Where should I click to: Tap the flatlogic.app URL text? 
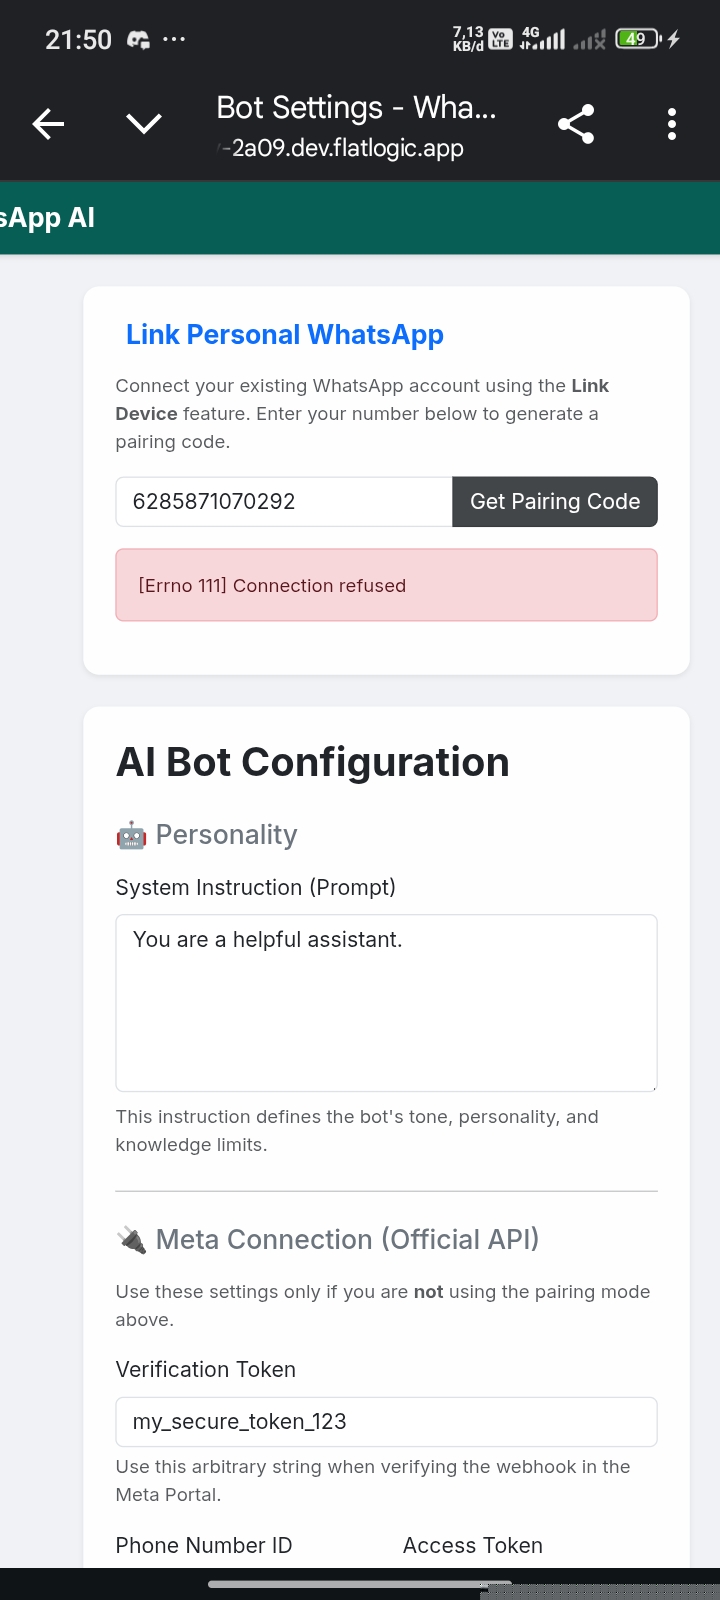pos(346,149)
